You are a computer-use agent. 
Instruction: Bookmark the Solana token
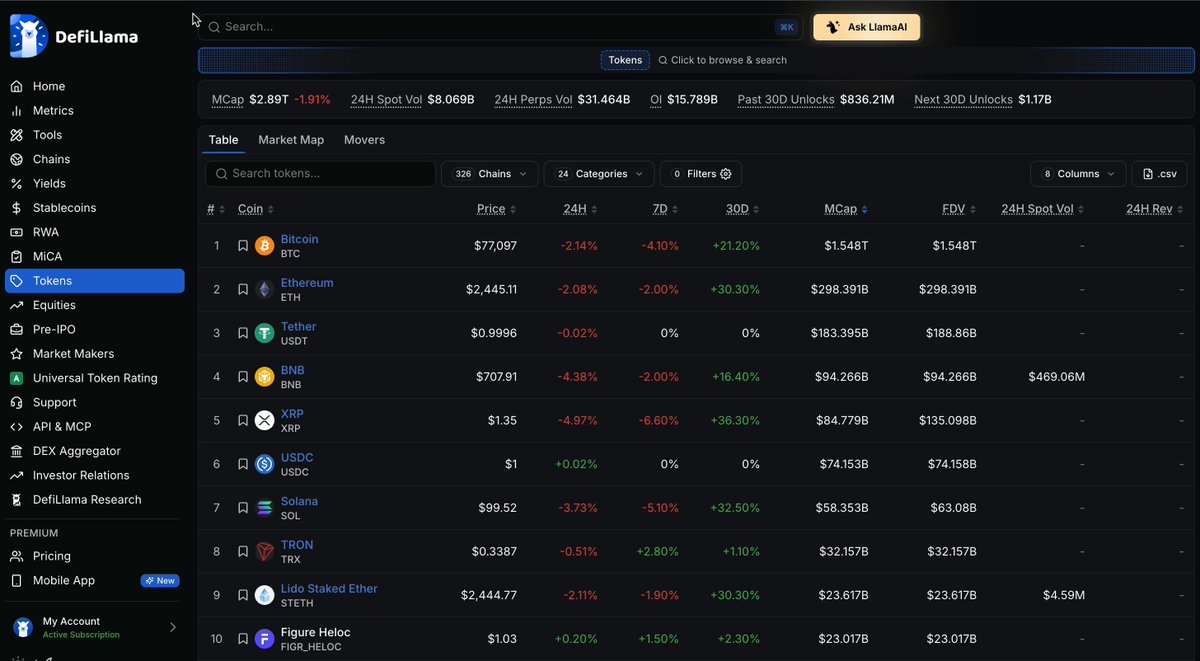(x=242, y=508)
